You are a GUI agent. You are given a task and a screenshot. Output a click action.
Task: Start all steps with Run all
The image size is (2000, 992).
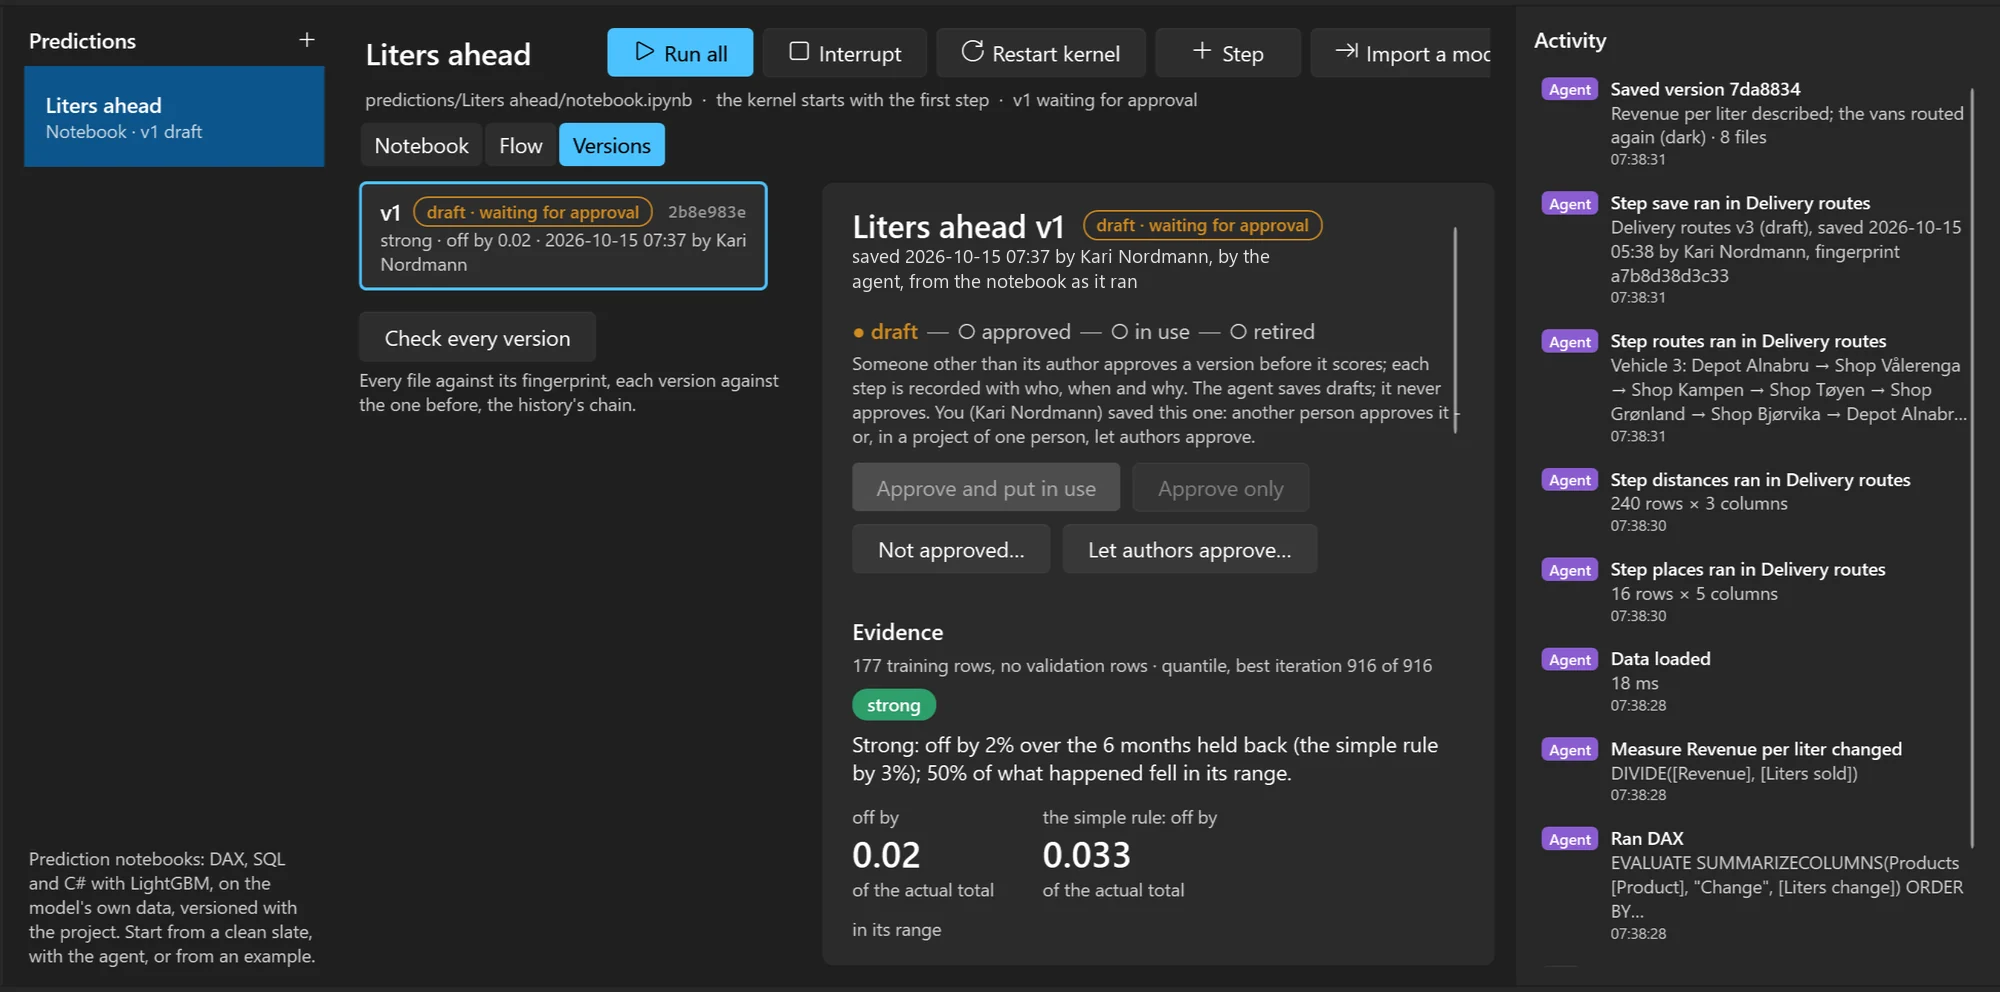click(x=680, y=53)
